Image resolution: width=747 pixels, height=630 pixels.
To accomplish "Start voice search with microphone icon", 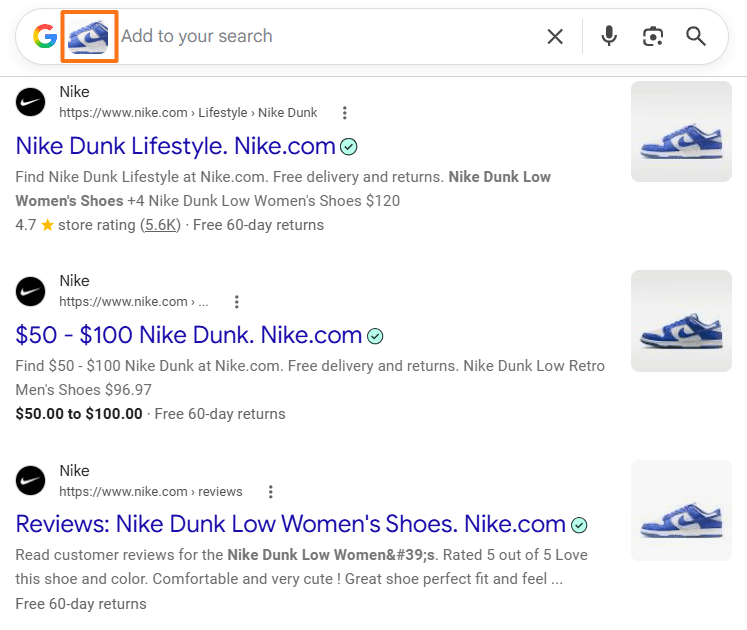I will [x=609, y=36].
